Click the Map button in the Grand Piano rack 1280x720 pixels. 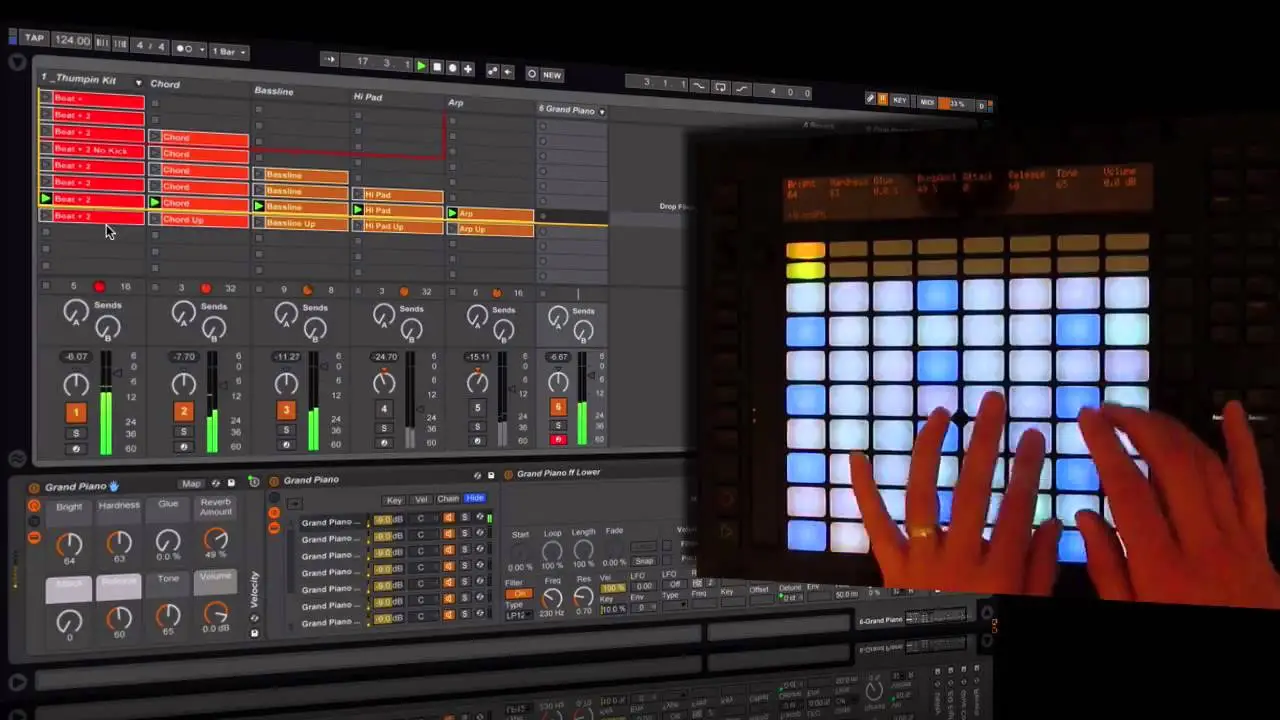point(191,484)
